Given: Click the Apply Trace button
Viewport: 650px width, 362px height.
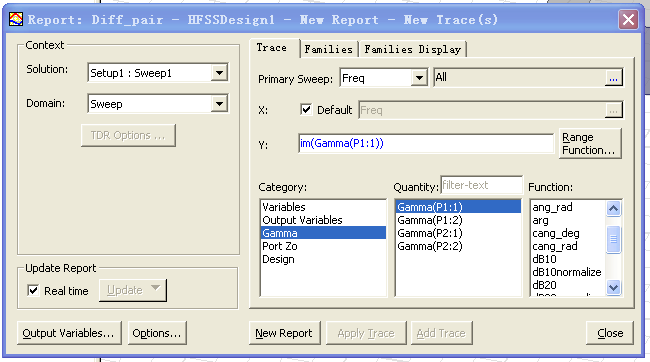Looking at the screenshot, I should 366,333.
